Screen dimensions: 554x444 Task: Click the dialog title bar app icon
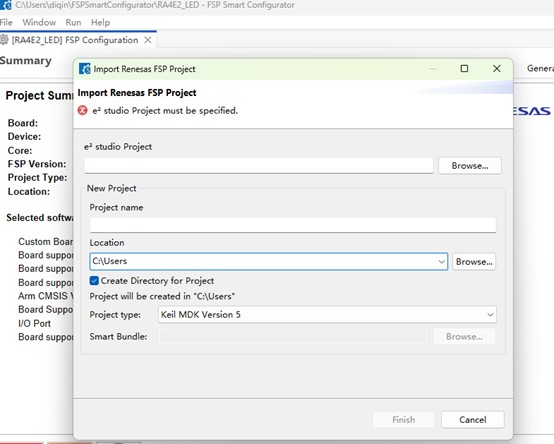85,69
